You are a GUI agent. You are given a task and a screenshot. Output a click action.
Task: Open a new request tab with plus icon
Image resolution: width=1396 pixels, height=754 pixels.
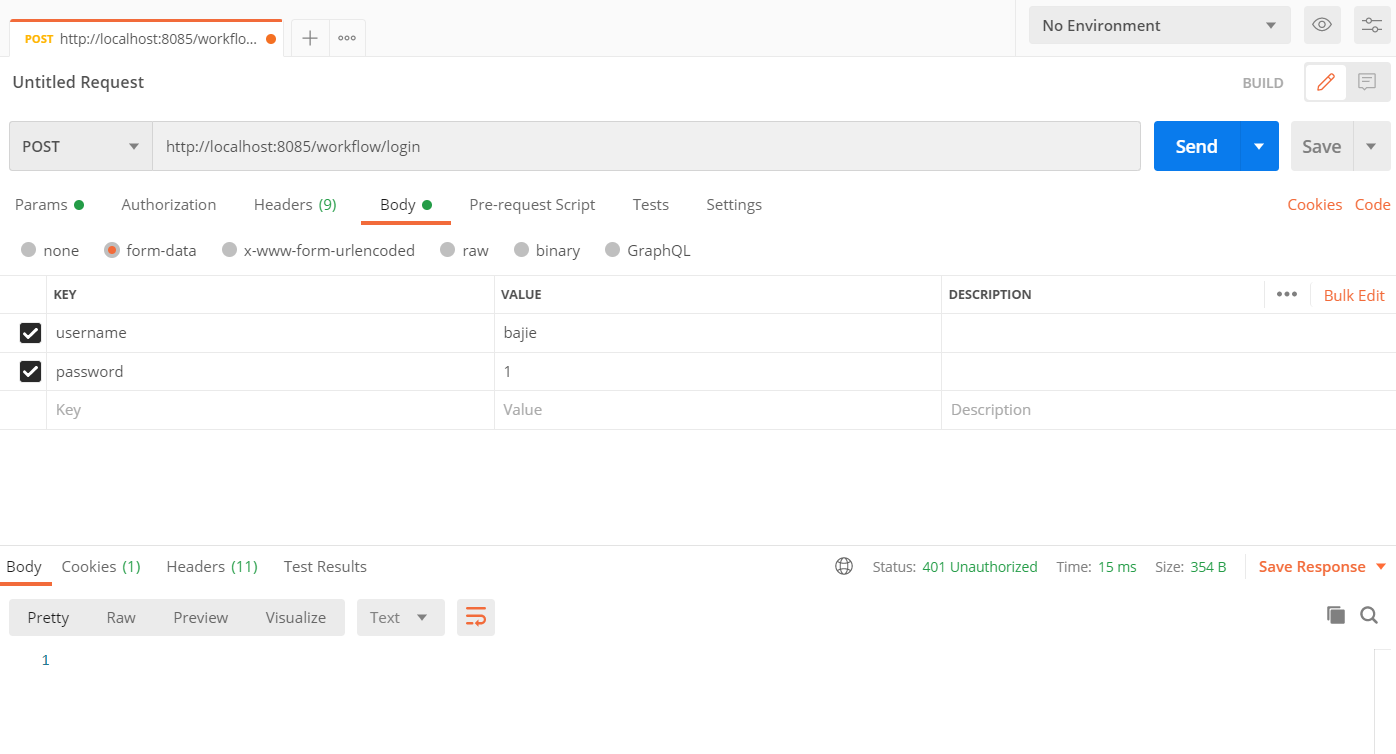coord(310,38)
